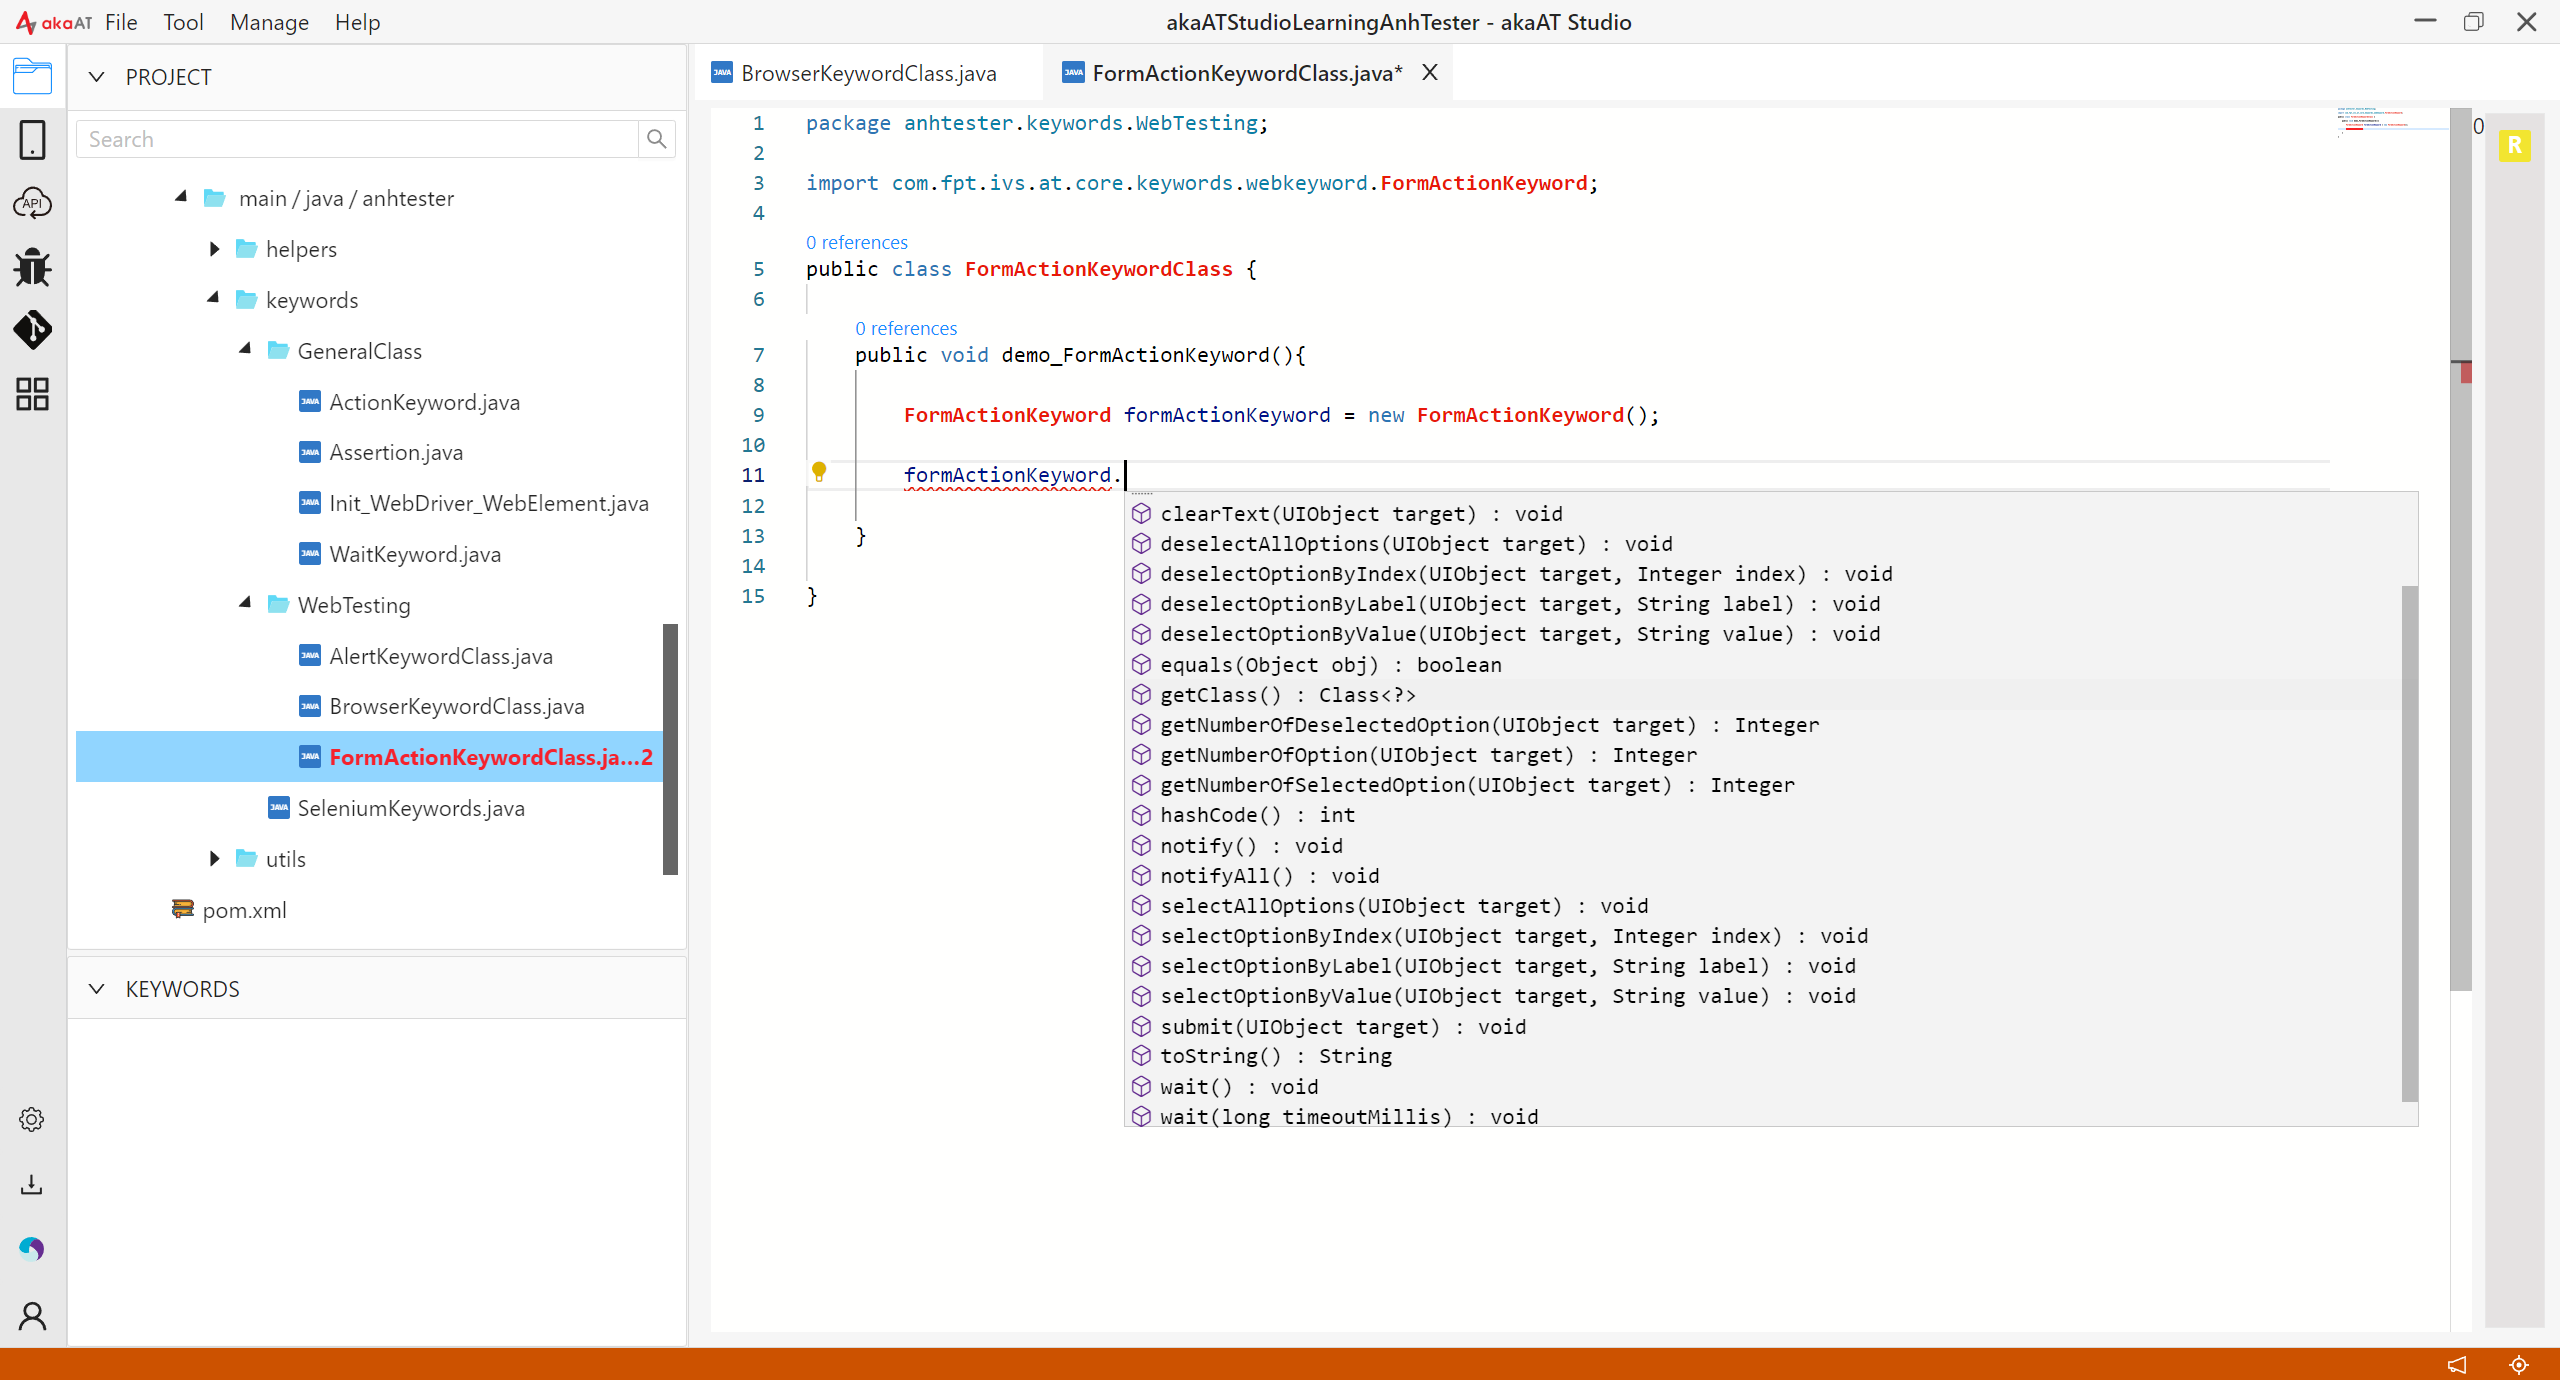This screenshot has height=1380, width=2560.
Task: Click the target locate icon in status bar
Action: [x=2519, y=1364]
